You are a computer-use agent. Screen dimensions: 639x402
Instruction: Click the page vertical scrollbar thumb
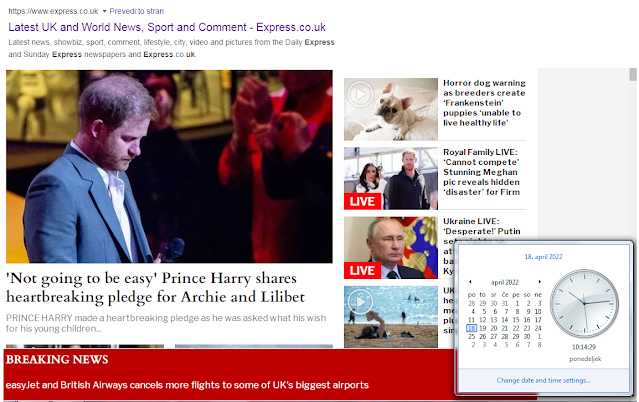632,75
